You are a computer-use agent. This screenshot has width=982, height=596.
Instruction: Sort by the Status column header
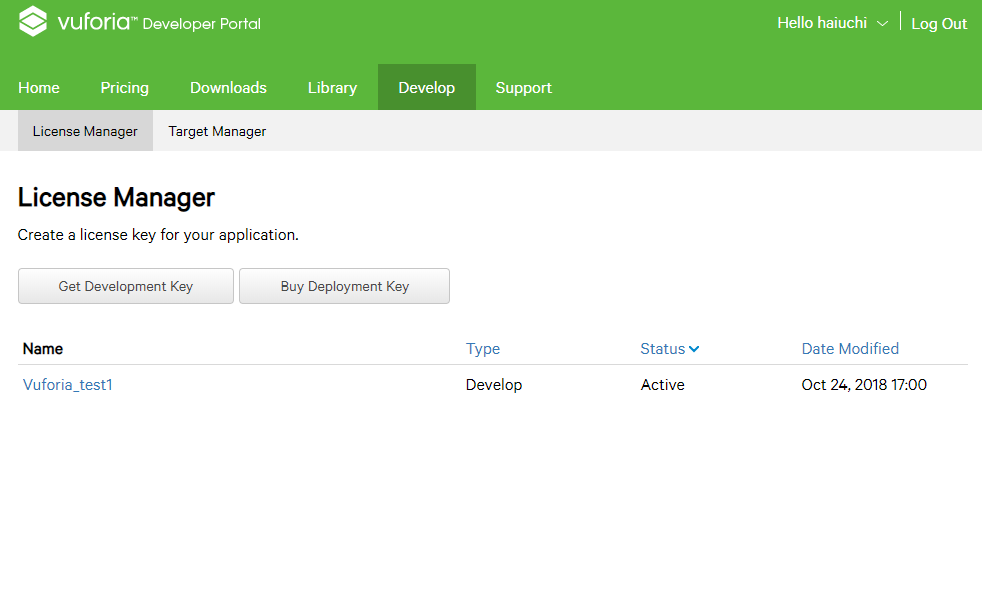663,349
